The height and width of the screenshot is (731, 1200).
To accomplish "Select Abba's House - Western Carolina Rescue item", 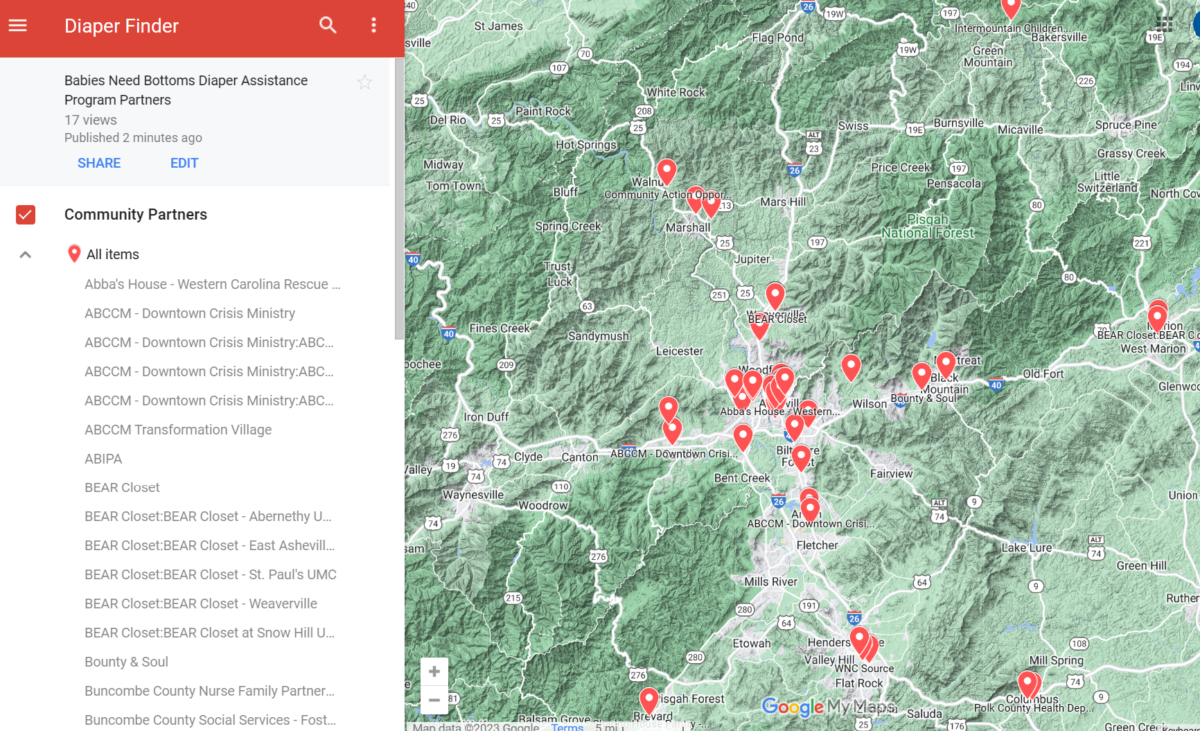I will coord(212,284).
